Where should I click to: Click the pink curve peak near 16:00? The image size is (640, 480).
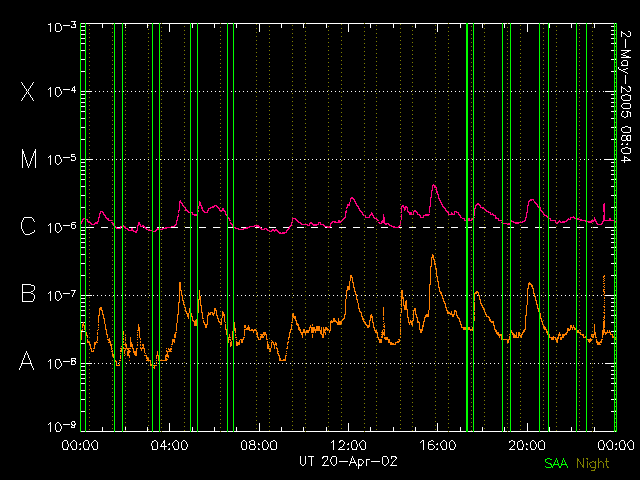(434, 186)
